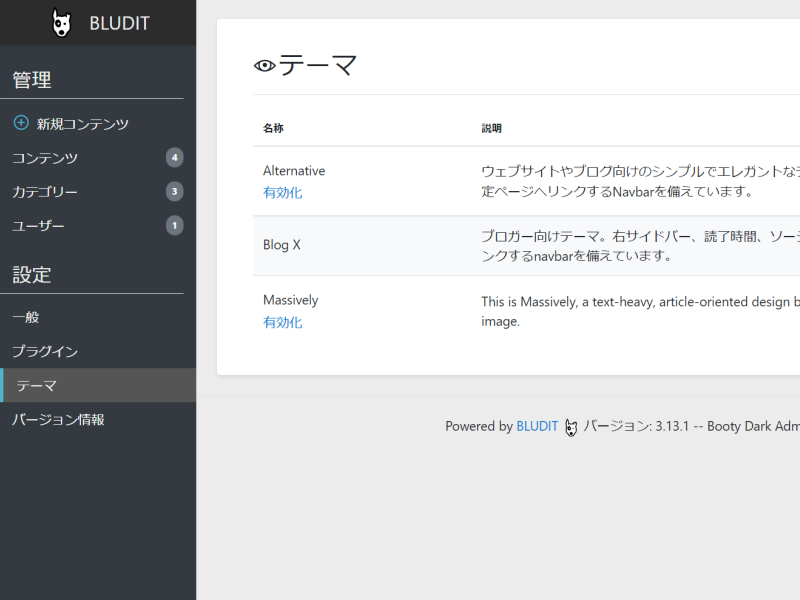Click the 名称 column header

tap(273, 128)
